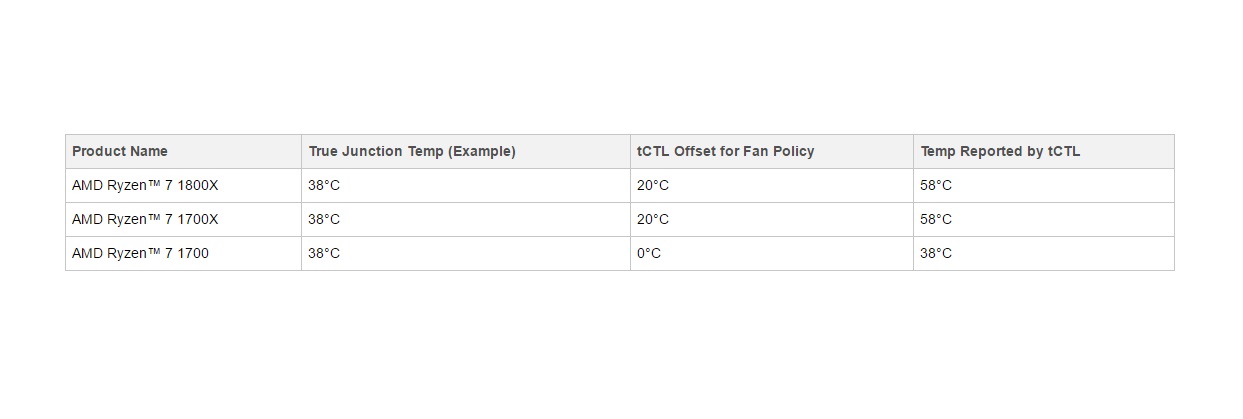Image resolution: width=1243 pixels, height=419 pixels.
Task: Click the tCTL Offset for Fan Policy header
Action: 772,152
